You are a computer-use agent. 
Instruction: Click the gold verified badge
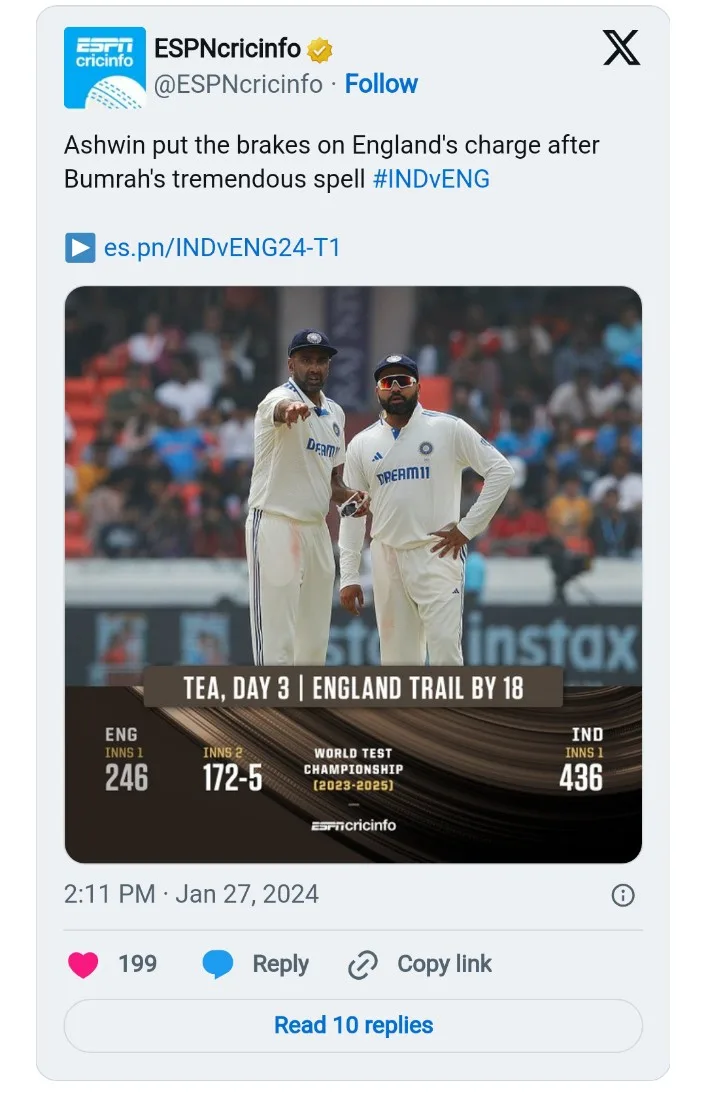(x=320, y=49)
